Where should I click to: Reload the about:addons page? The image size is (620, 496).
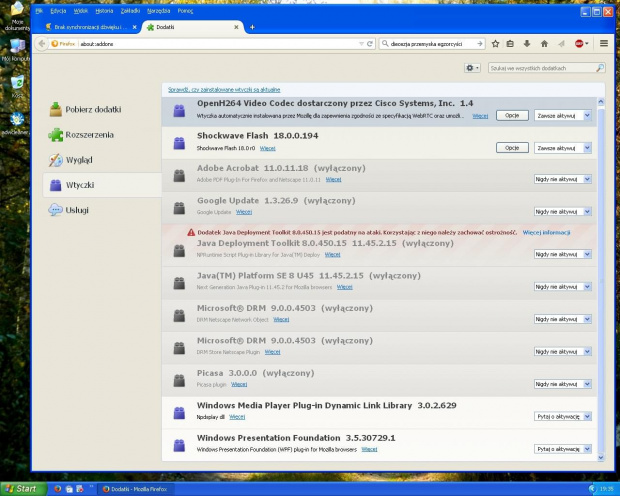pos(370,44)
